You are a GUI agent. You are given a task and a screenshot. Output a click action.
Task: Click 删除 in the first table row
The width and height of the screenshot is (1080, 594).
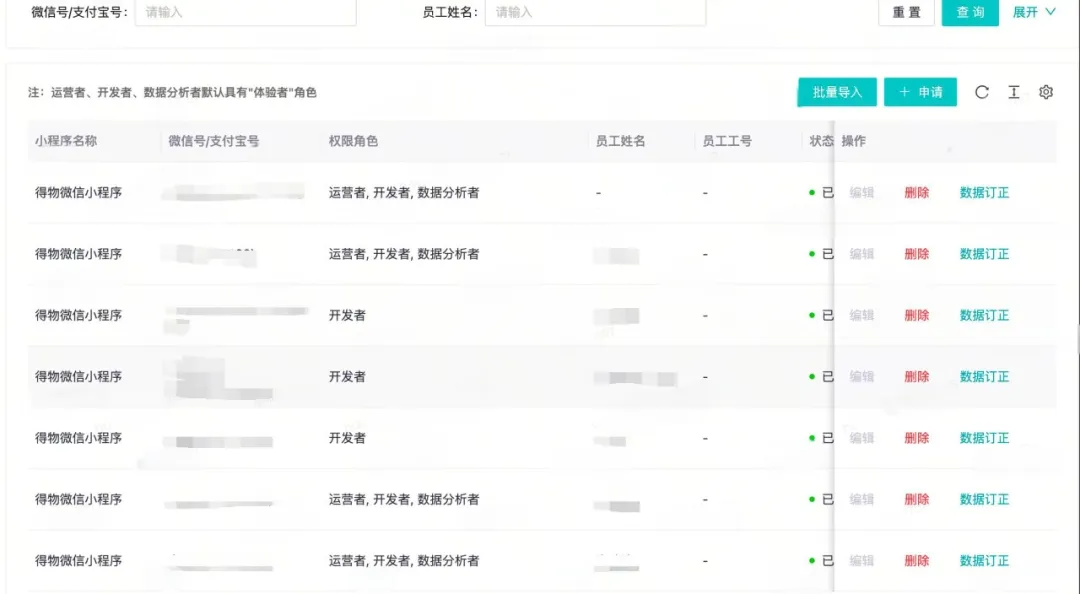(916, 193)
